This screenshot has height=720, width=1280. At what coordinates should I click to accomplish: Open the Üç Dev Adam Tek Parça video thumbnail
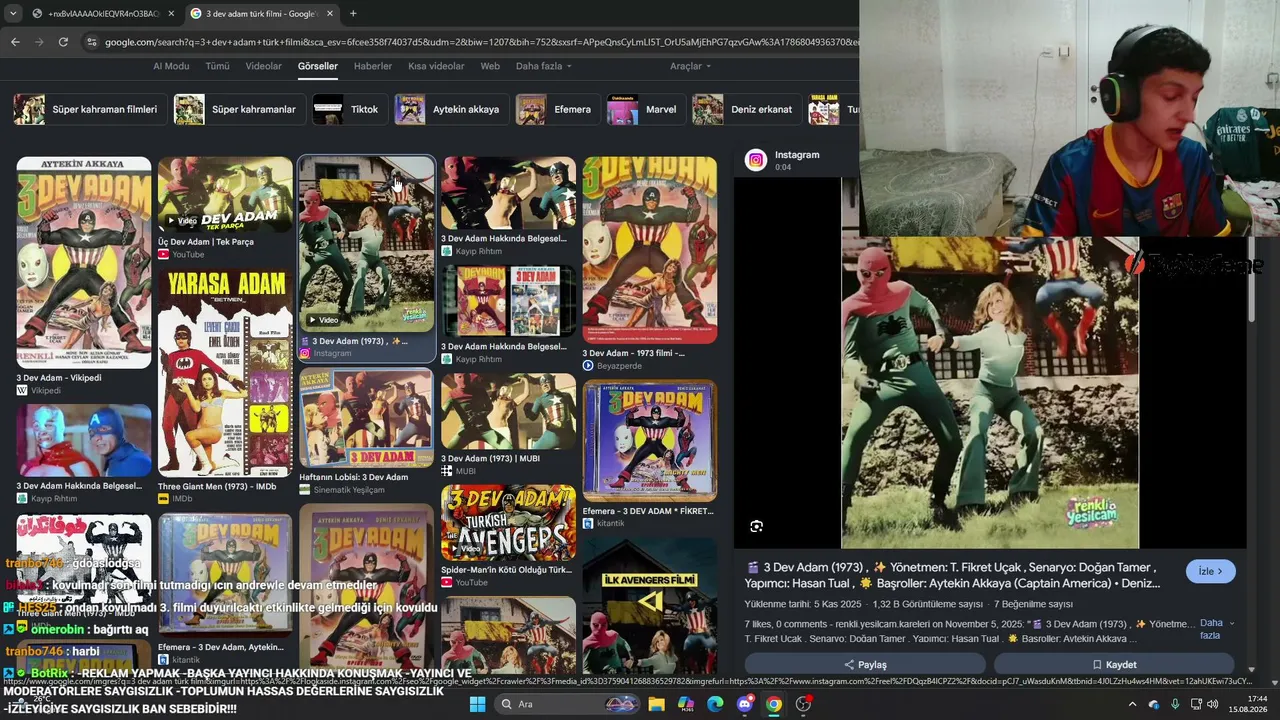click(x=225, y=194)
